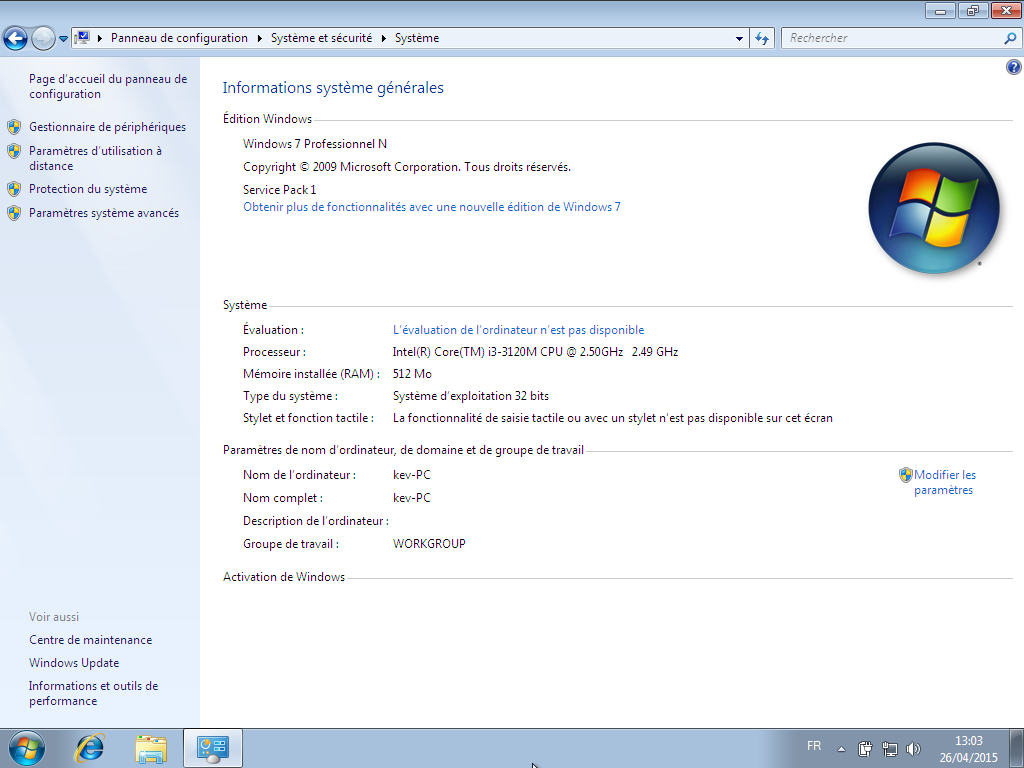Image resolution: width=1024 pixels, height=768 pixels.
Task: Click shield icon next to Modifier les paramètres
Action: 905,475
